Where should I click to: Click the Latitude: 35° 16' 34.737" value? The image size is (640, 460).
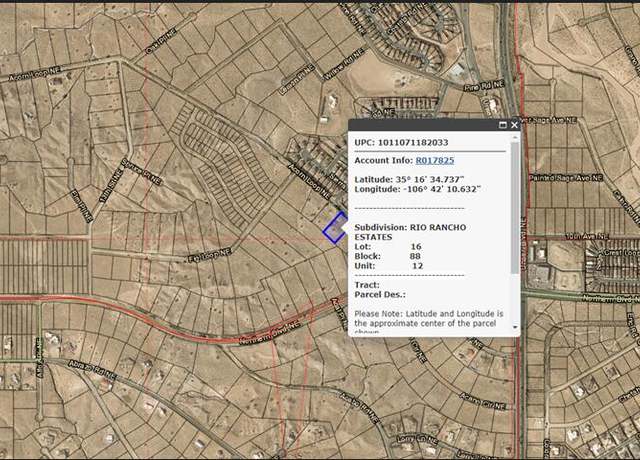409,180
